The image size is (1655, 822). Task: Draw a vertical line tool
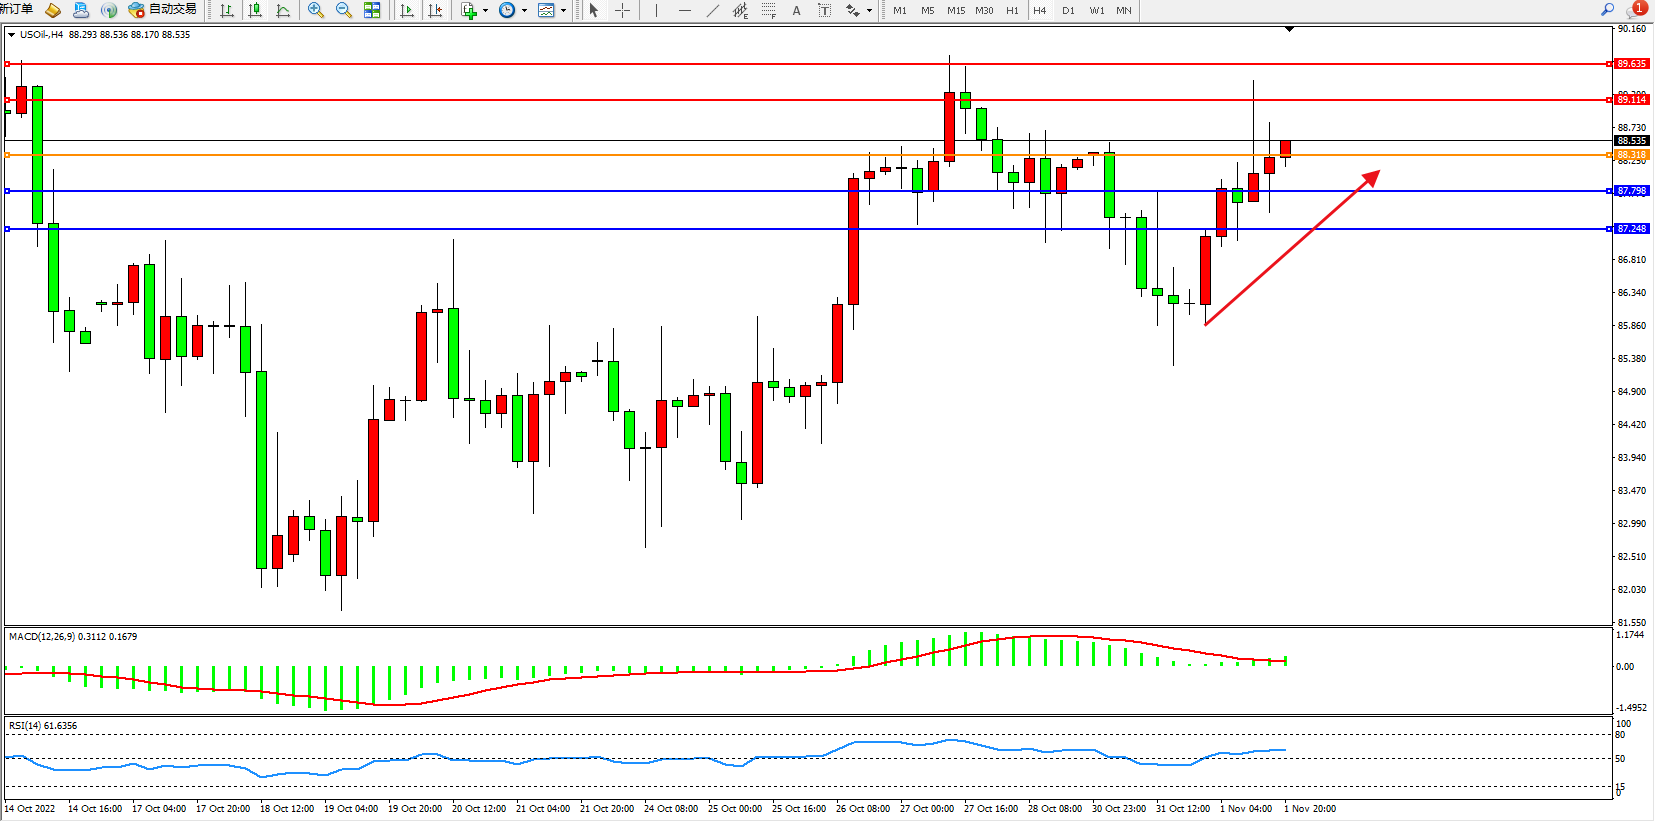coord(656,10)
